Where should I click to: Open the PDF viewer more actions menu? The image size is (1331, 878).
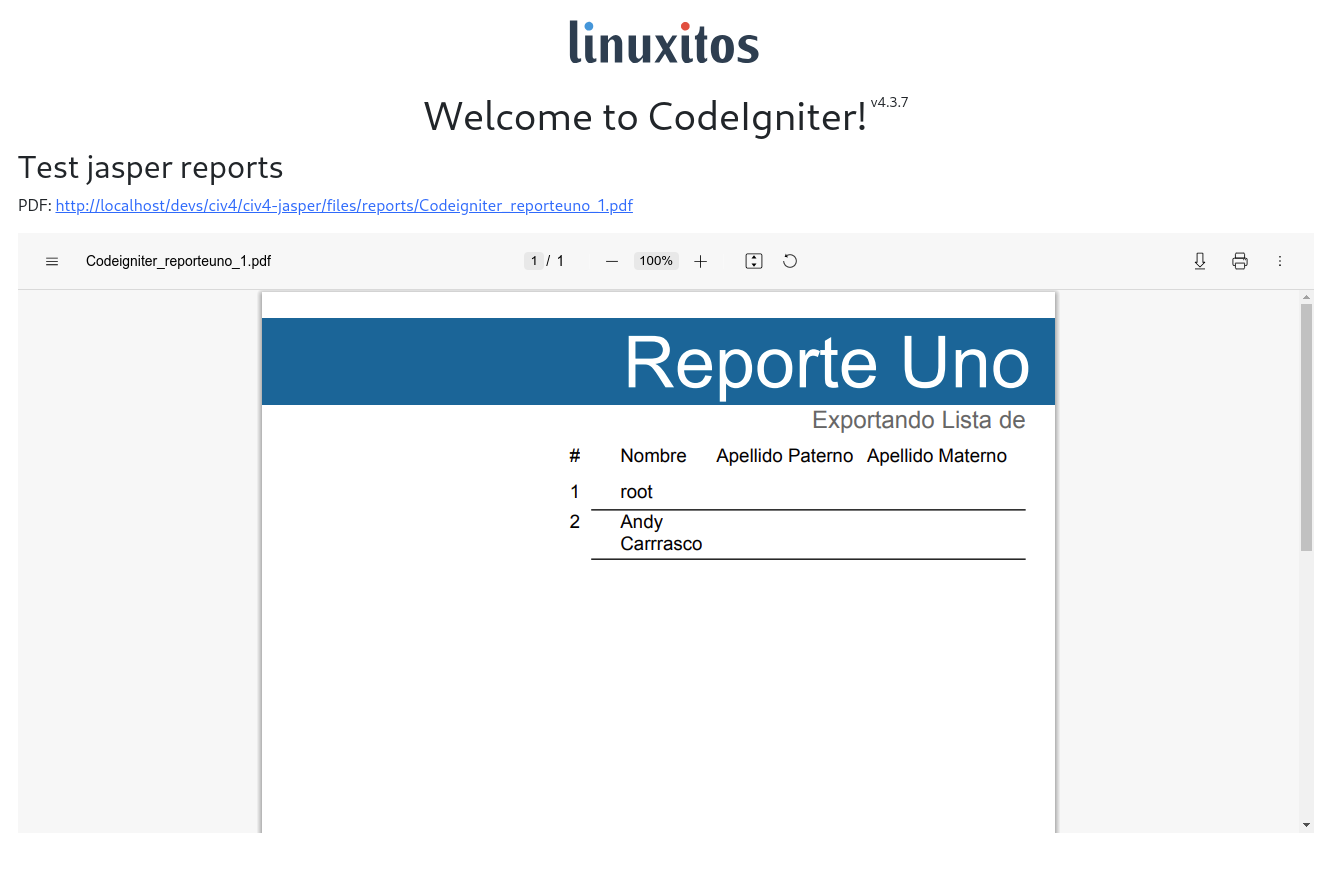tap(1280, 261)
